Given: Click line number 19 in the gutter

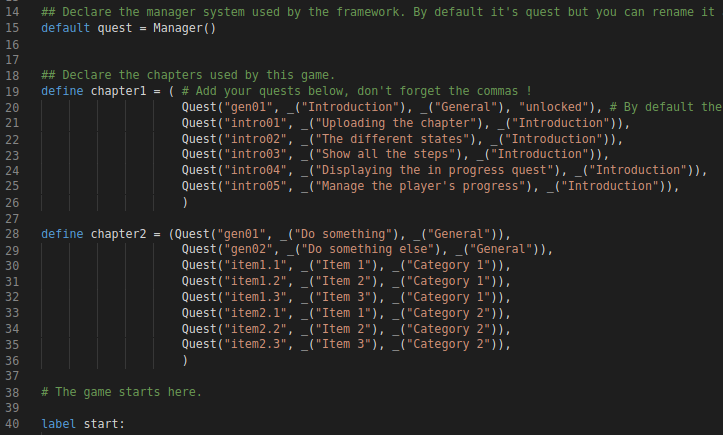Looking at the screenshot, I should pos(12,91).
